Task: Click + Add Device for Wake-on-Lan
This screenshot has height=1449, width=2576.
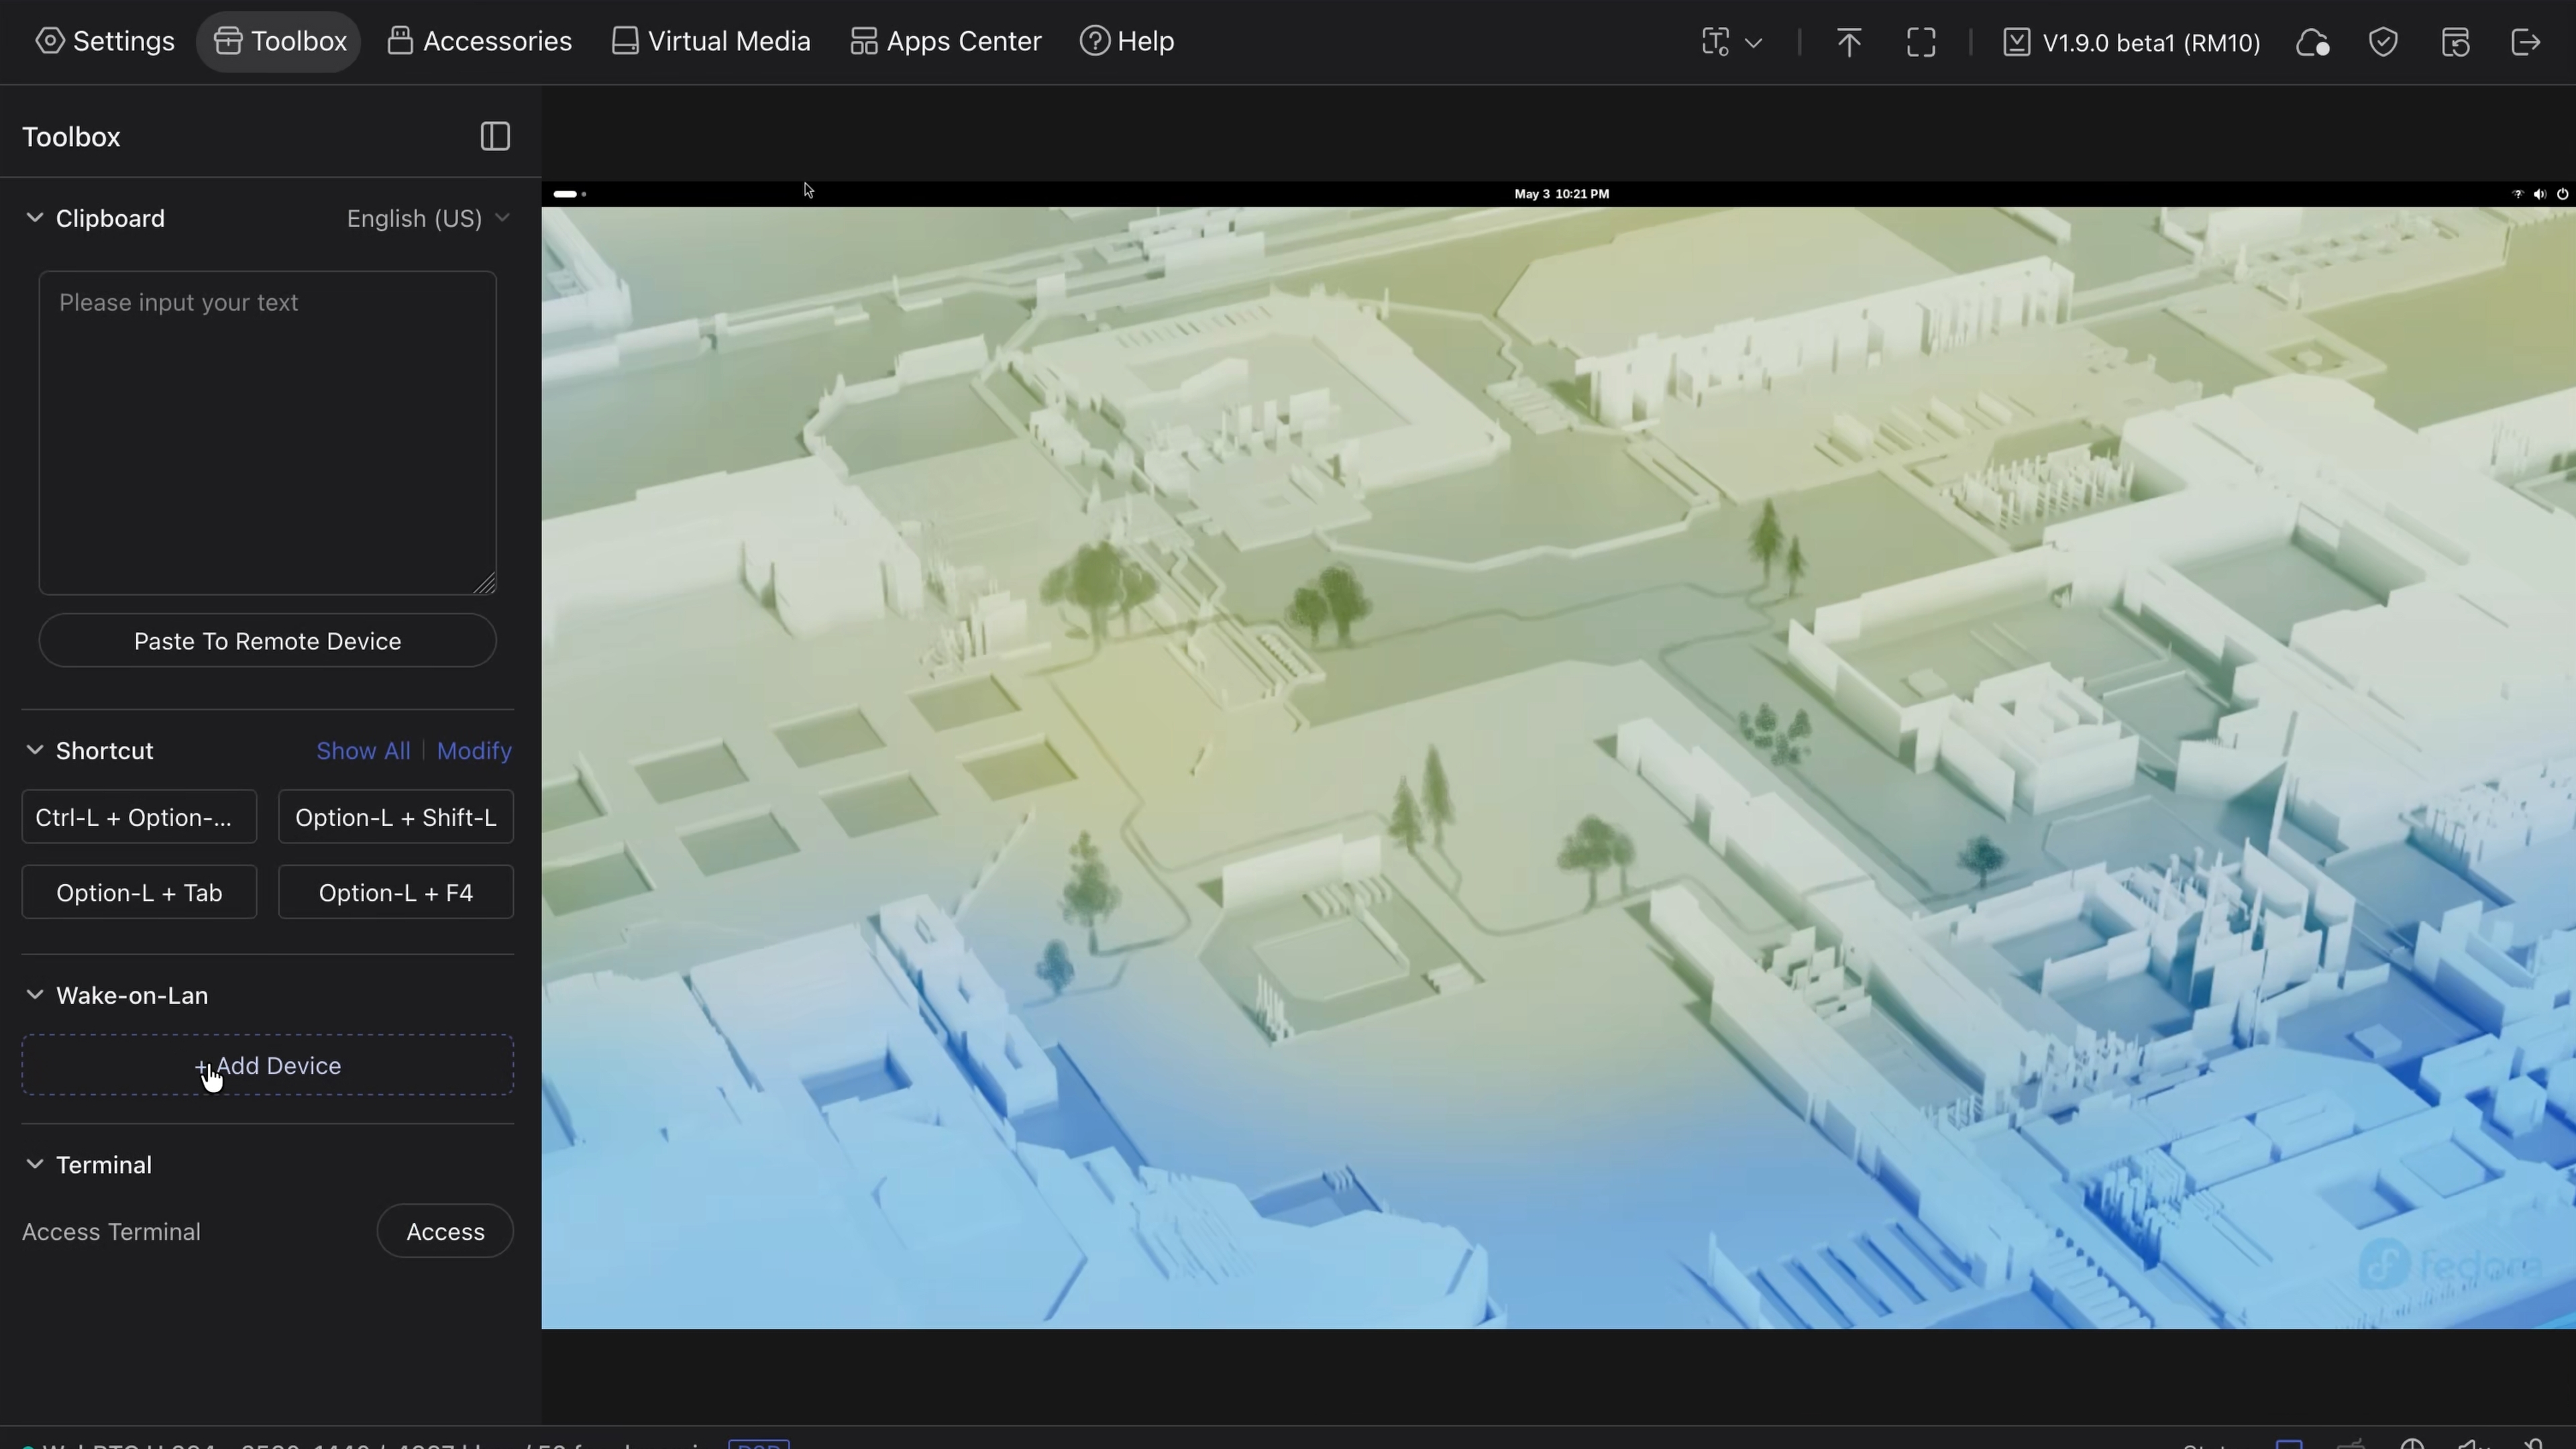Action: pyautogui.click(x=267, y=1065)
